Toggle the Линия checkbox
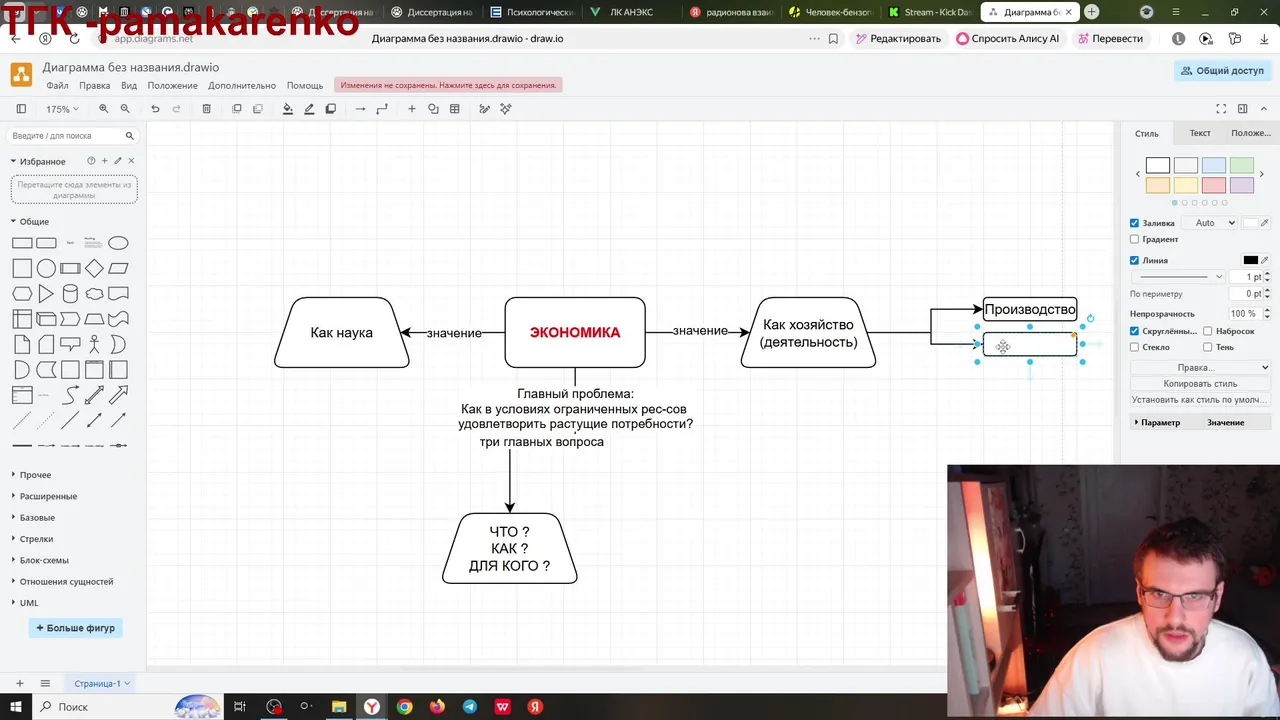 click(x=1134, y=260)
